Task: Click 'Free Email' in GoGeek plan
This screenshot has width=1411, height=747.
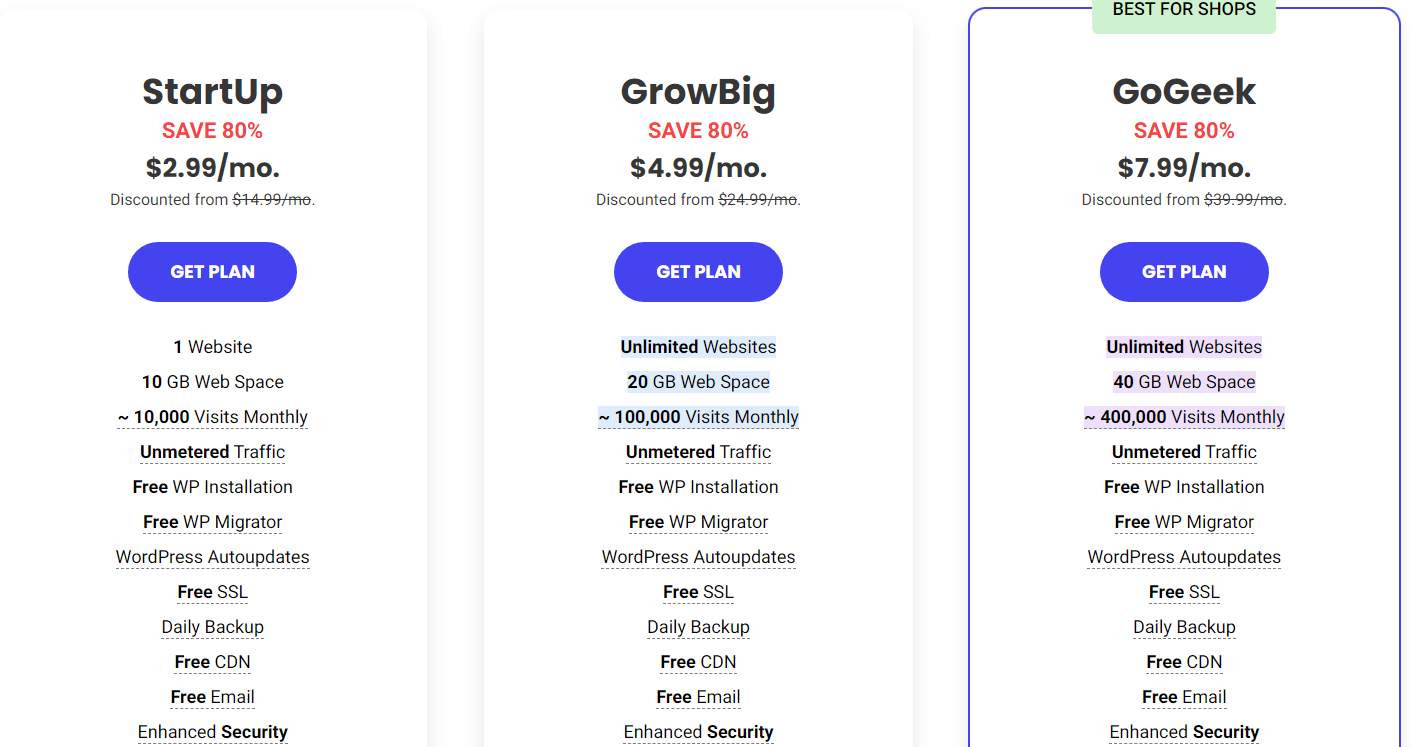Action: tap(1184, 697)
